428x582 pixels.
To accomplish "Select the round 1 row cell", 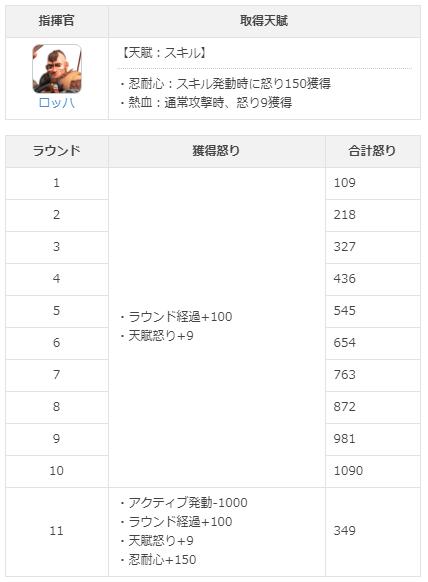I will 57,183.
